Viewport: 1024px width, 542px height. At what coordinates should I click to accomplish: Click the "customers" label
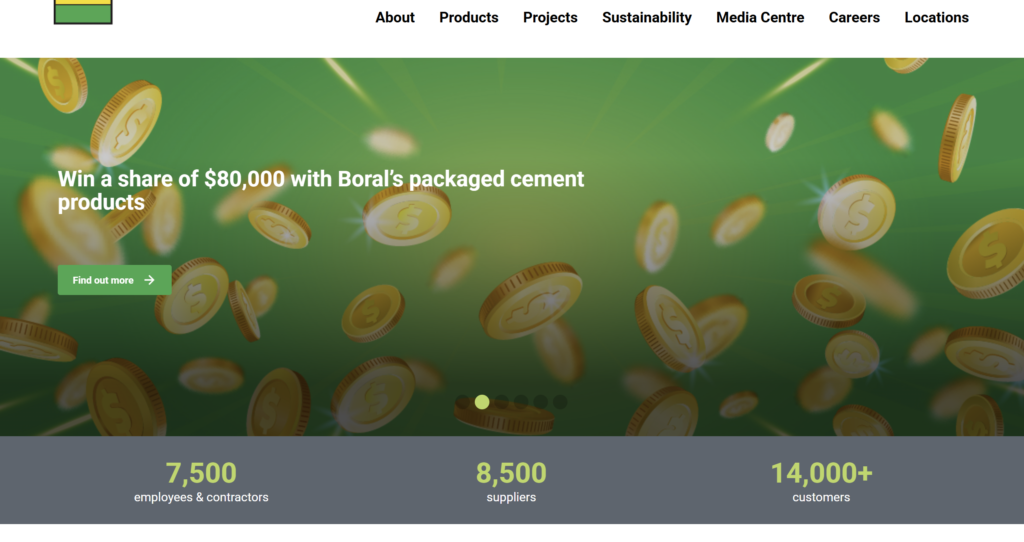click(822, 498)
